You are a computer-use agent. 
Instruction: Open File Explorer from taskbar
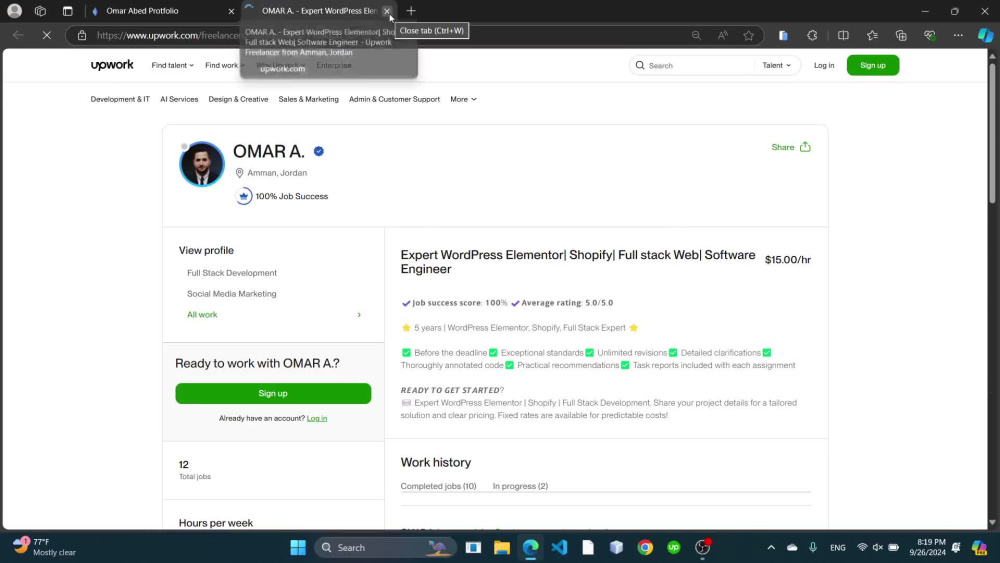(x=502, y=547)
